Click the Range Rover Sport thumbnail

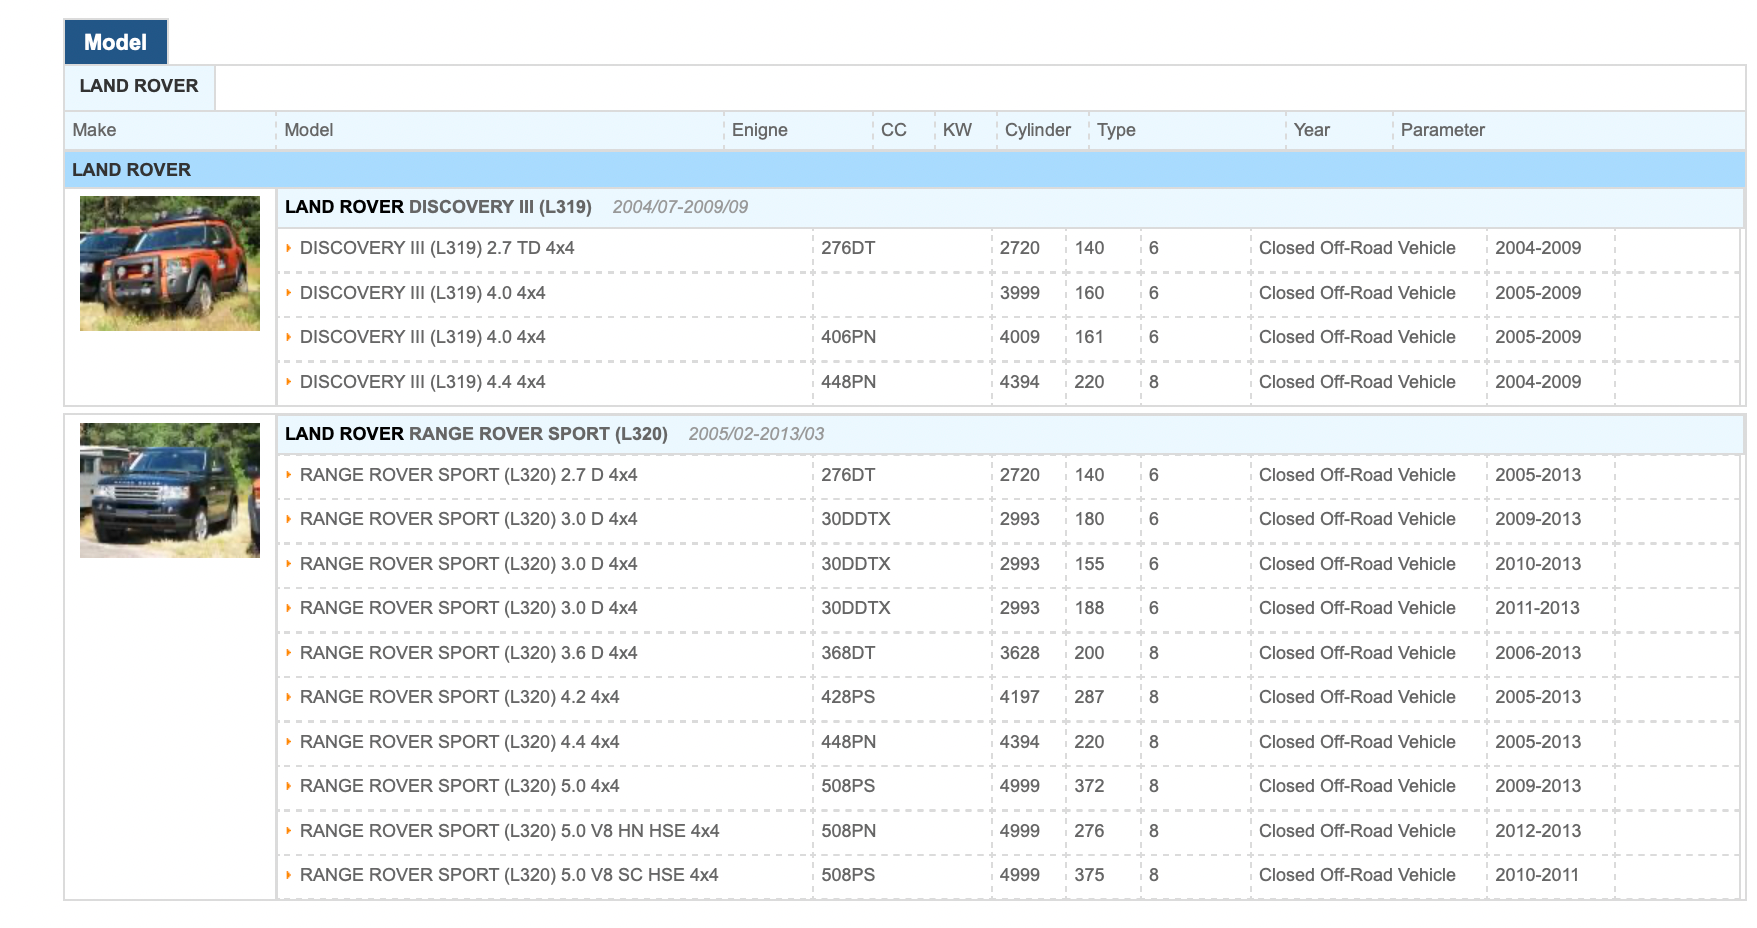point(170,490)
